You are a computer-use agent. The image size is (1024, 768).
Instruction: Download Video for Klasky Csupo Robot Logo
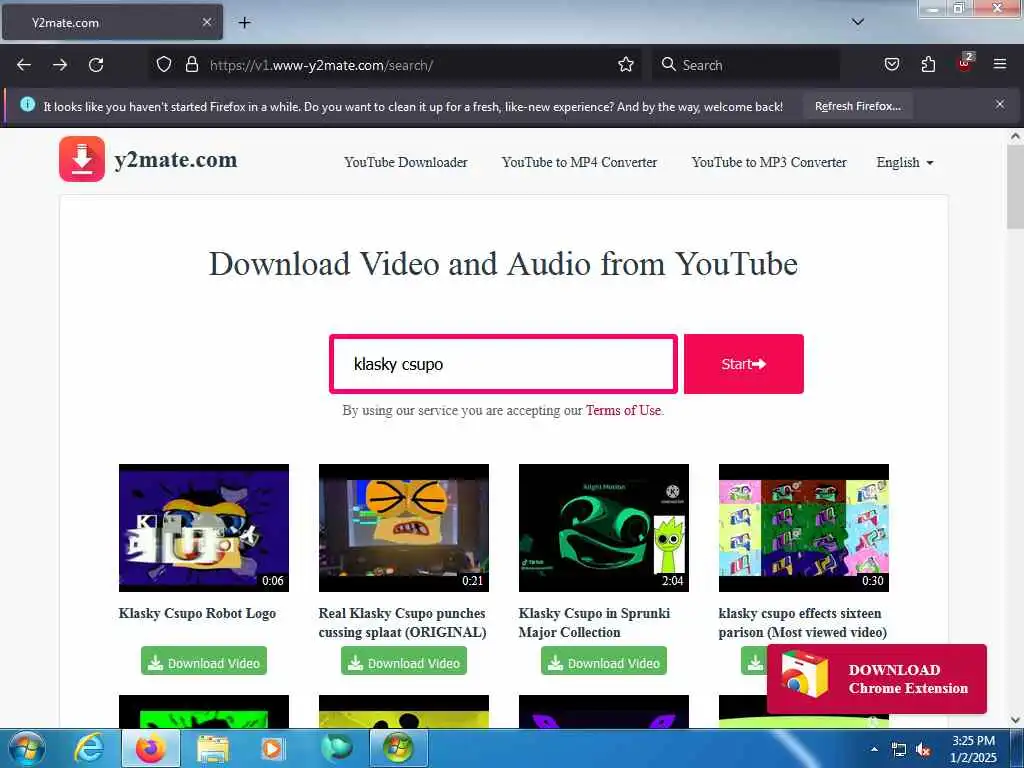tap(204, 661)
